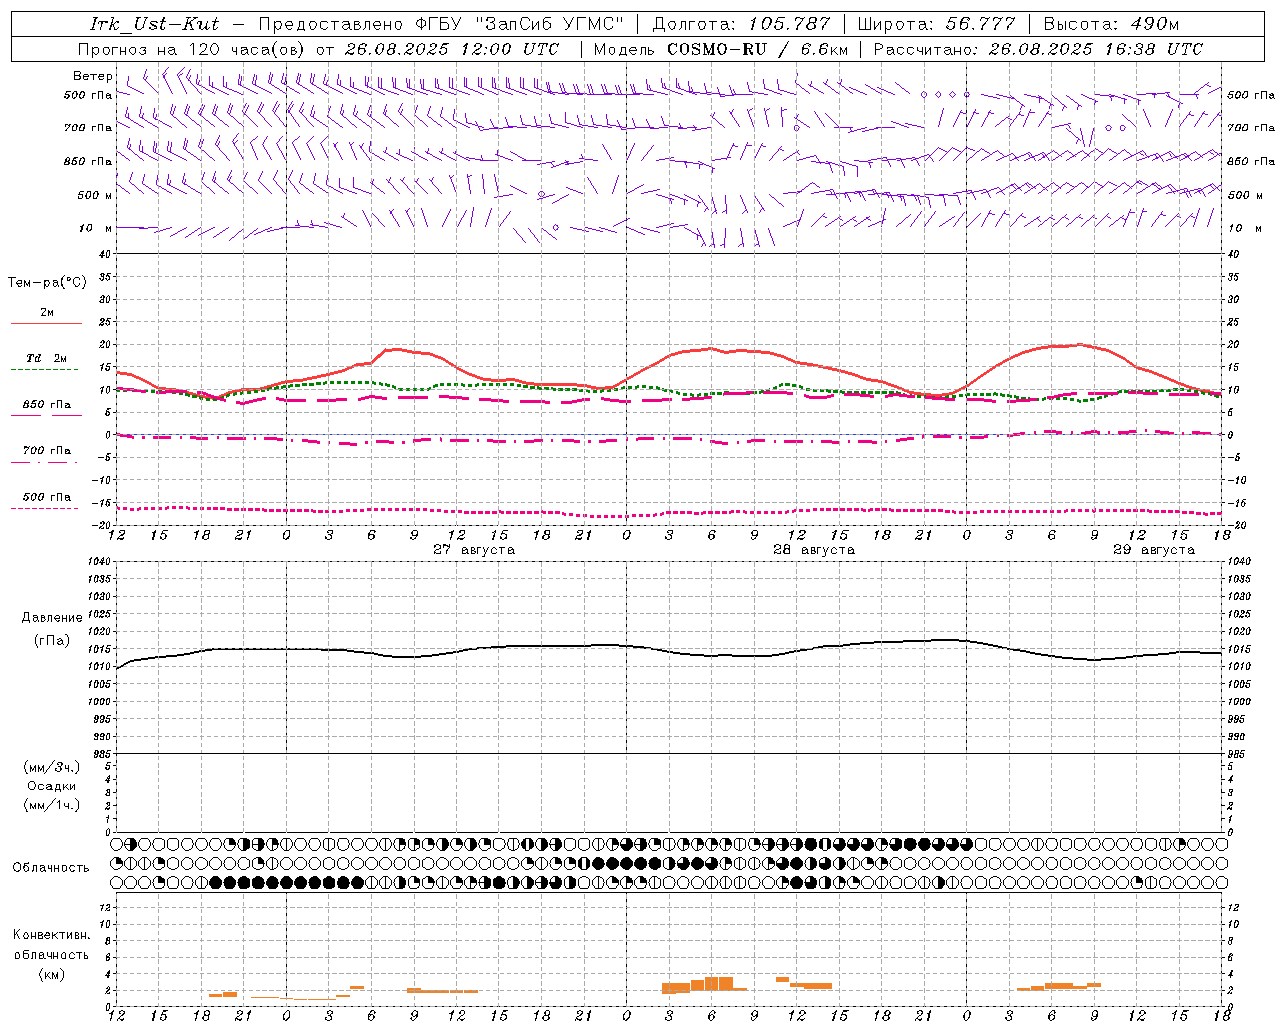This screenshot has width=1280, height=1024.
Task: Click the Модель COSMO-RU / 6.6км label
Action: click(x=720, y=49)
